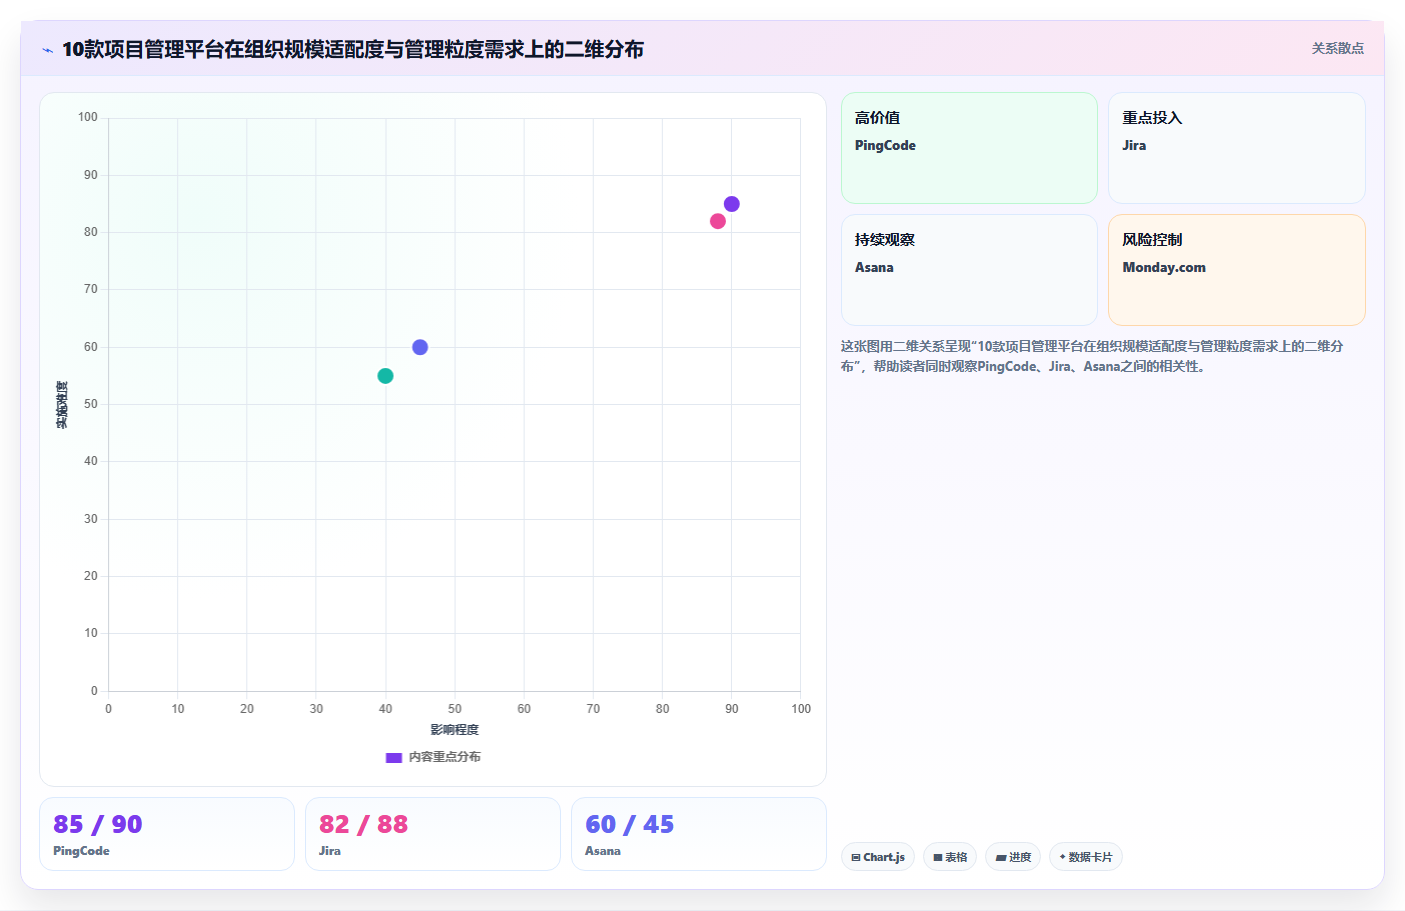
Task: Click the 实施难度 y-axis title
Action: pos(62,405)
